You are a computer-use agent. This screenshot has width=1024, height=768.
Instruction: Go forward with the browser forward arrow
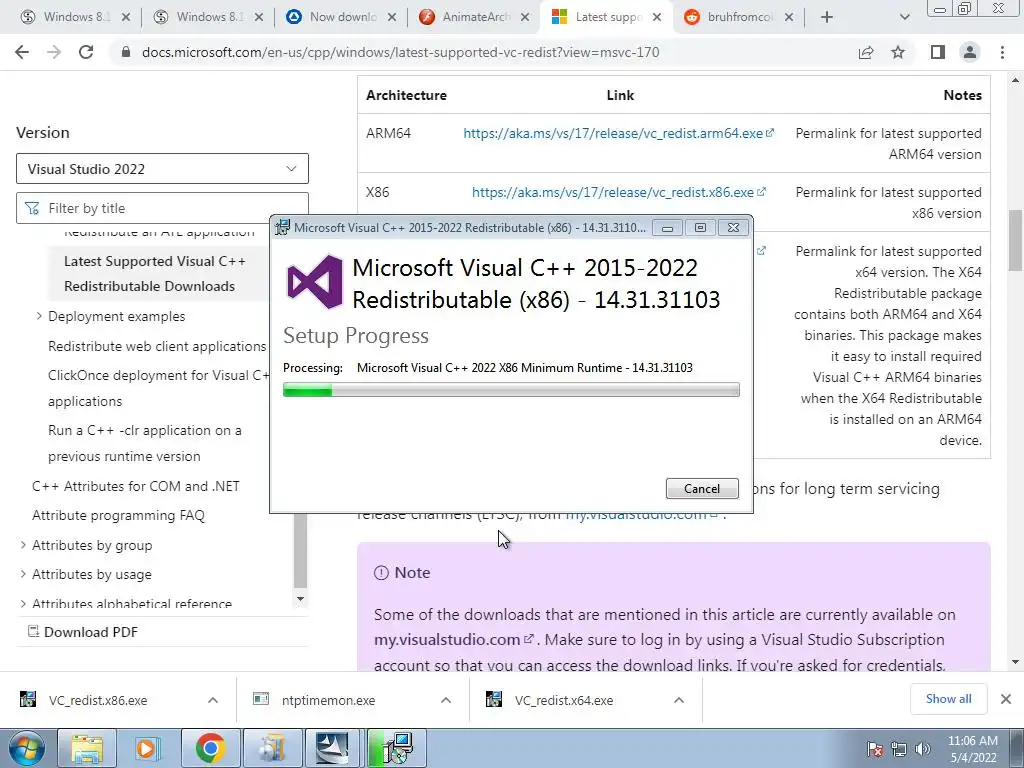pyautogui.click(x=54, y=52)
